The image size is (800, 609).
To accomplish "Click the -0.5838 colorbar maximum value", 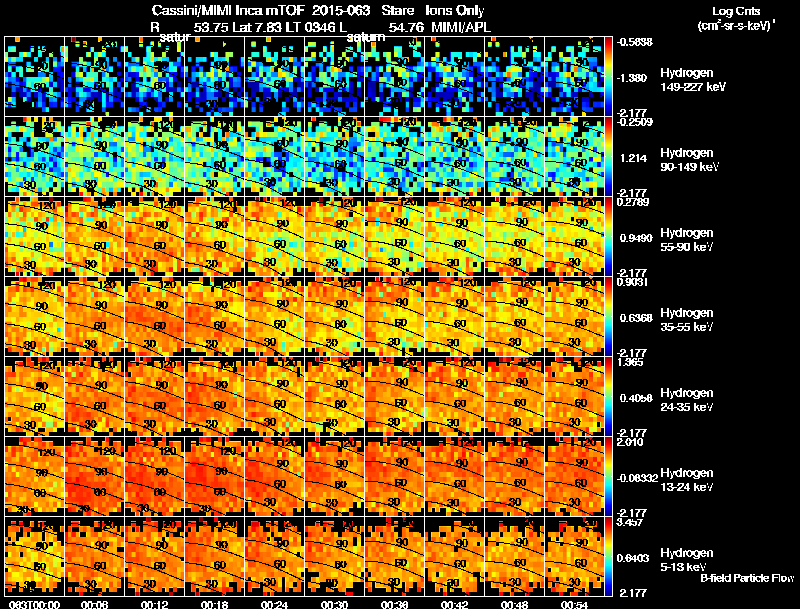I will pos(635,42).
